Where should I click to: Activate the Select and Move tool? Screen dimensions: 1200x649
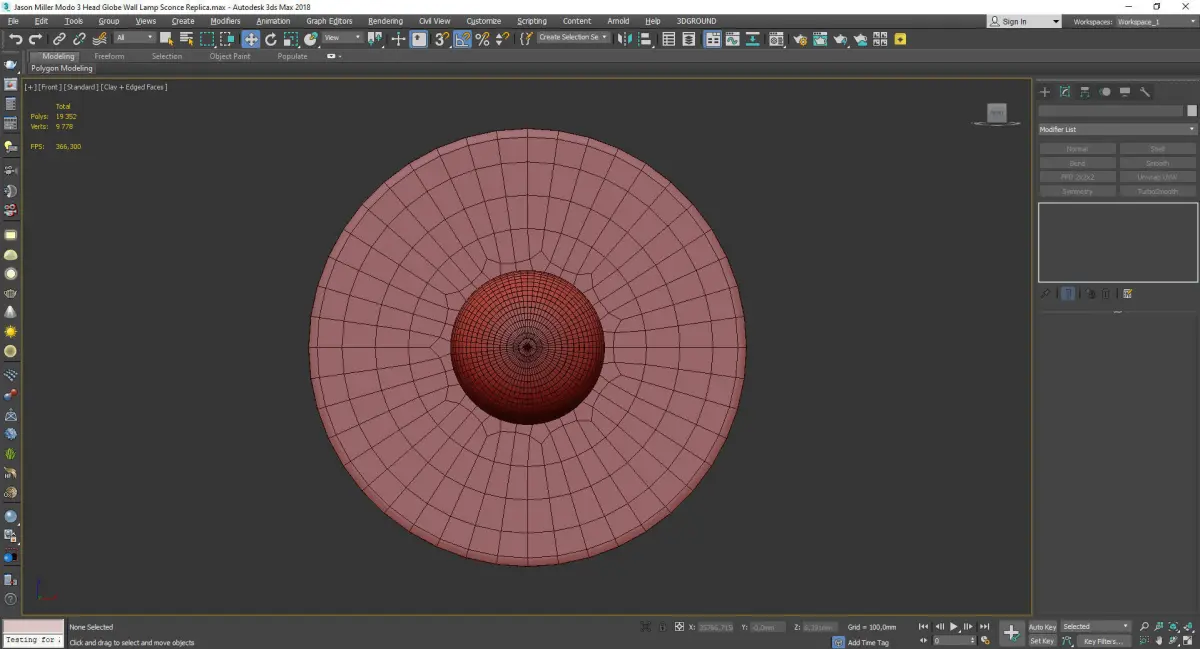[250, 39]
